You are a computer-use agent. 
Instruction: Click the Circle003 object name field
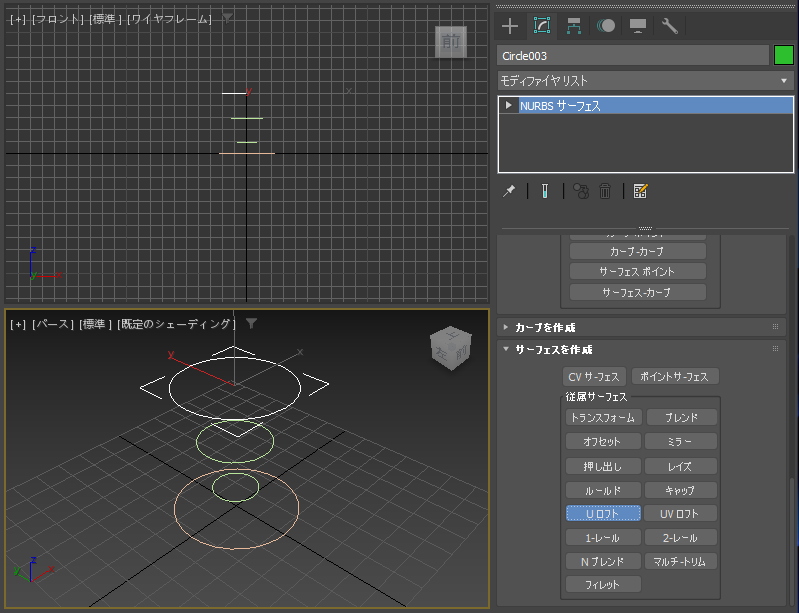[x=633, y=55]
